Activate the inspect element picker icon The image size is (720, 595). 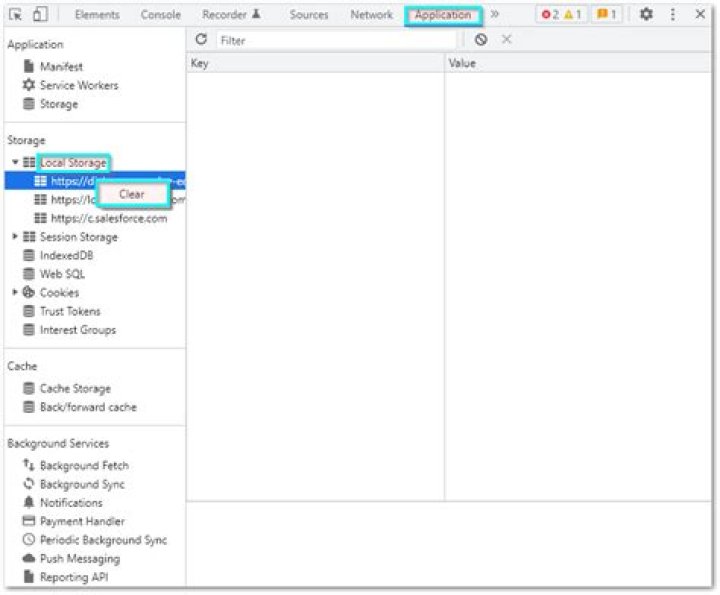(x=15, y=14)
